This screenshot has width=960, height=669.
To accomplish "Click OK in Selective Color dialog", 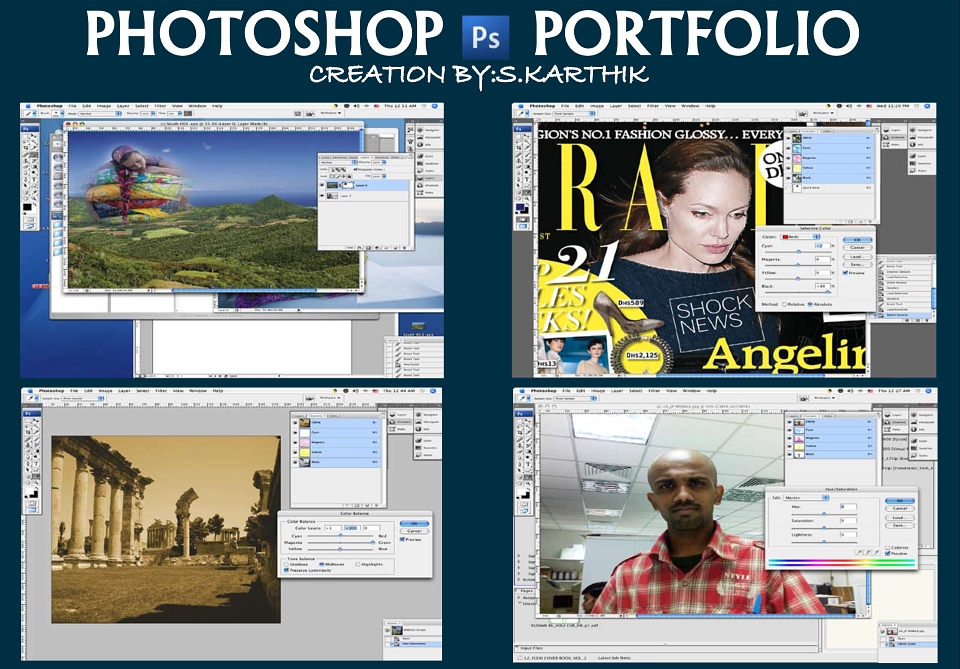I will 858,240.
